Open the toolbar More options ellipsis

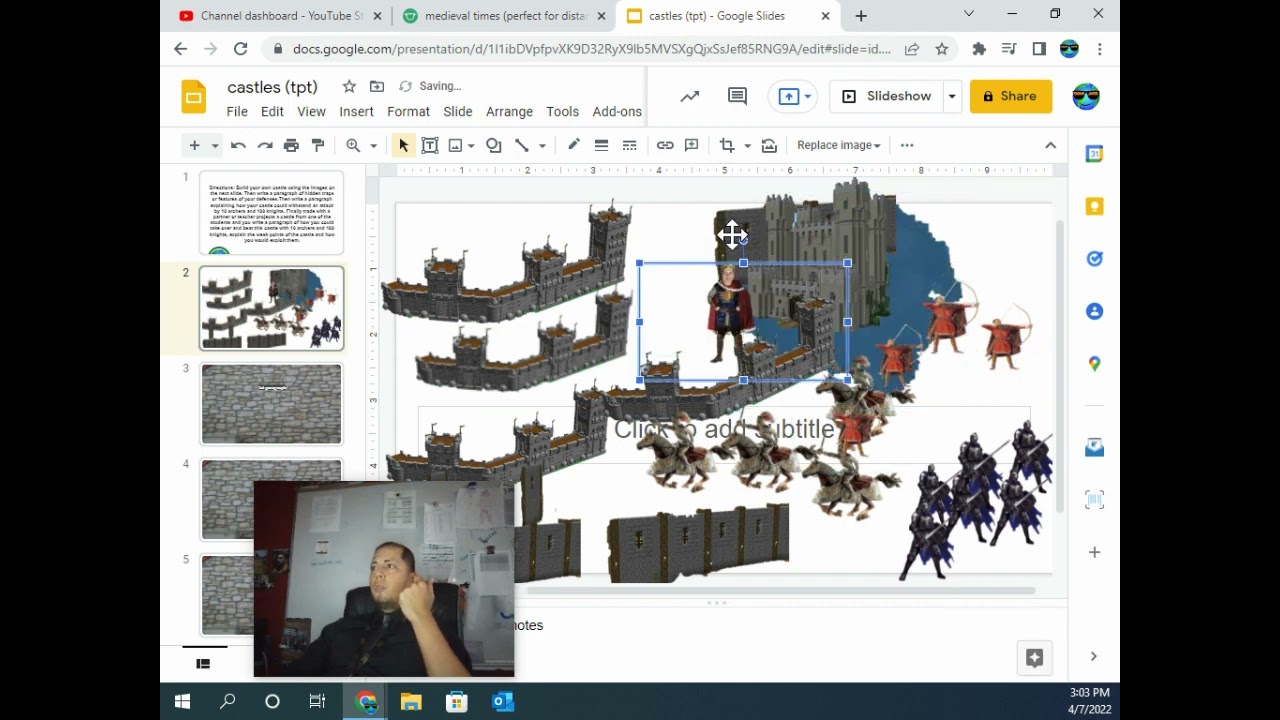pyautogui.click(x=907, y=145)
